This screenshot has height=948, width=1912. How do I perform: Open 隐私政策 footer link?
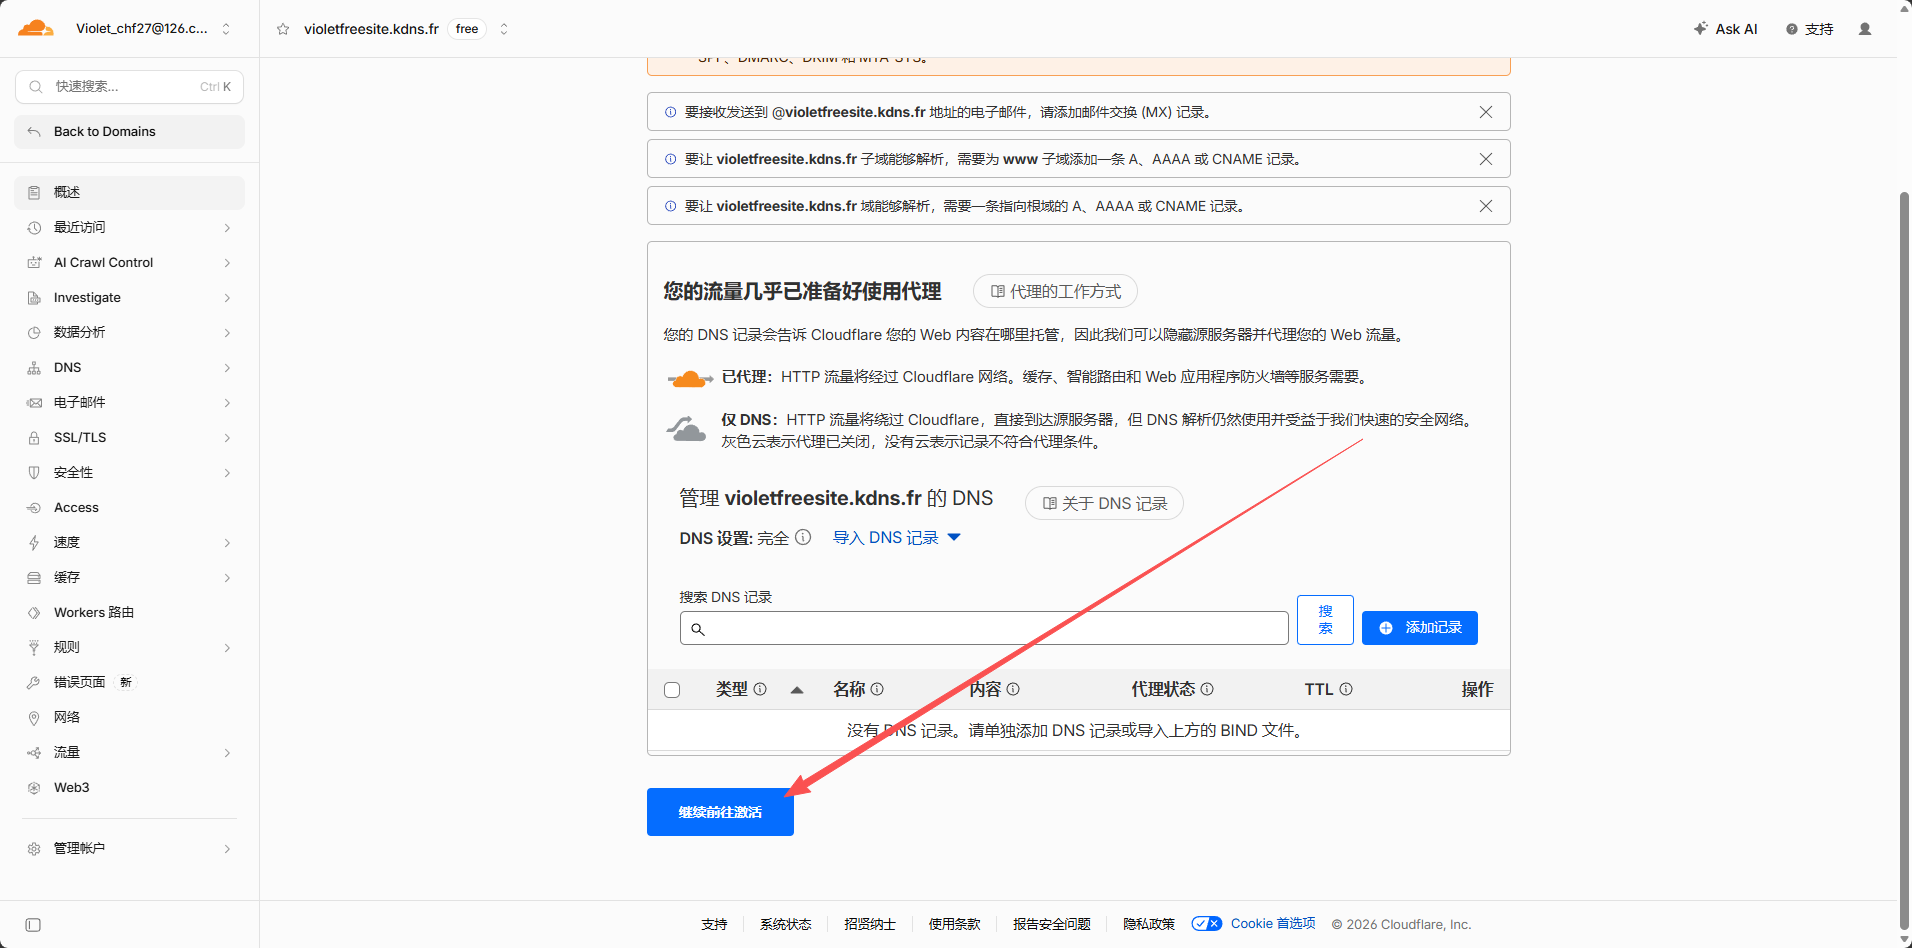click(1149, 924)
